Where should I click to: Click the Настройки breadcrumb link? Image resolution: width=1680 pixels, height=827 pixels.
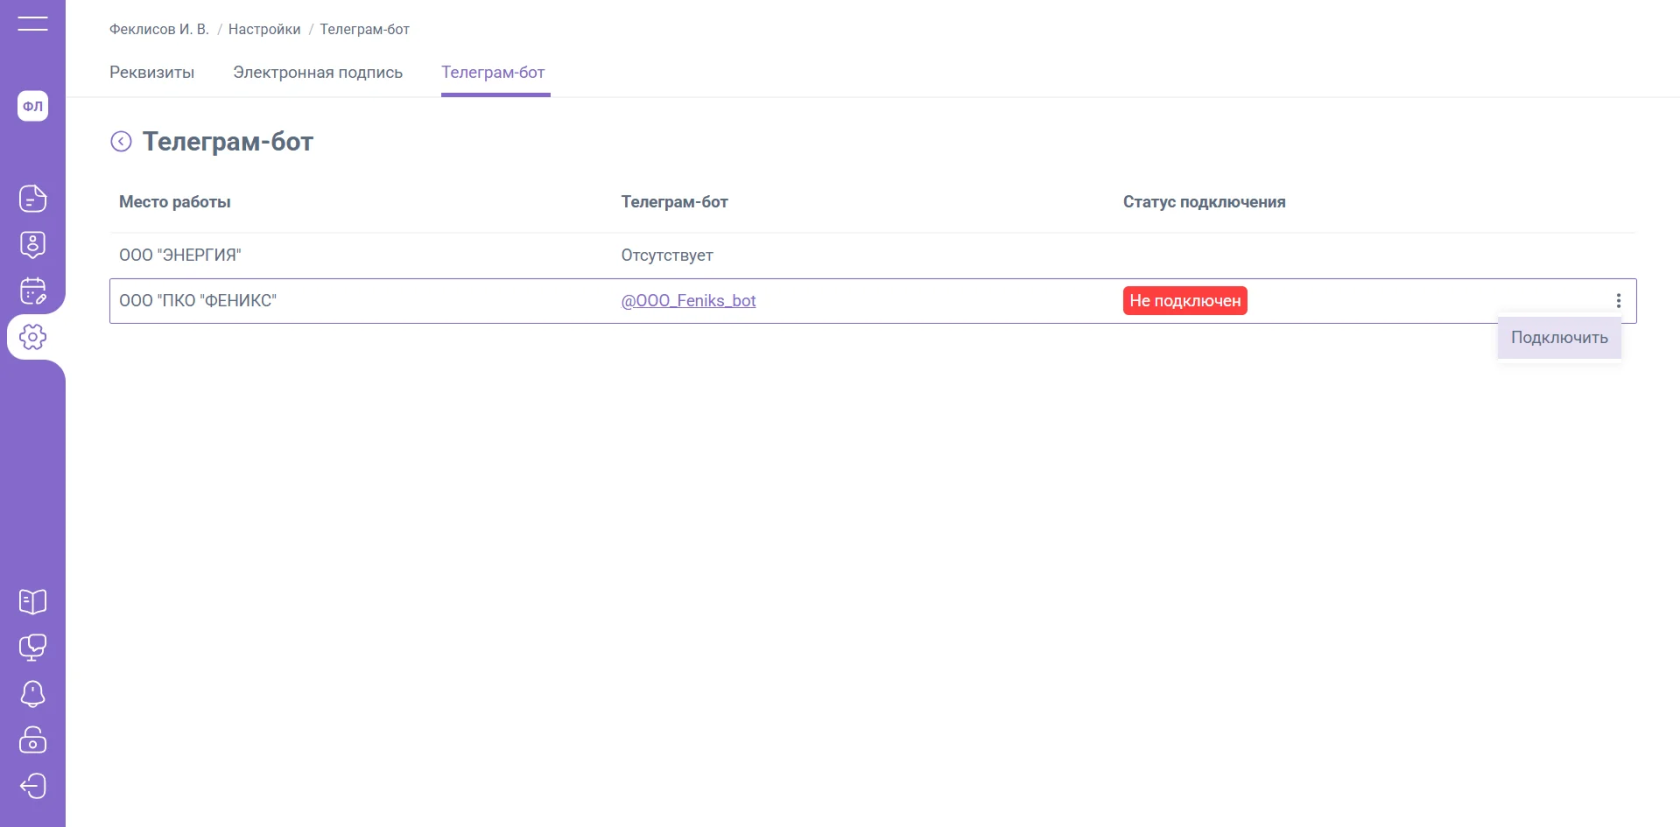click(x=264, y=30)
